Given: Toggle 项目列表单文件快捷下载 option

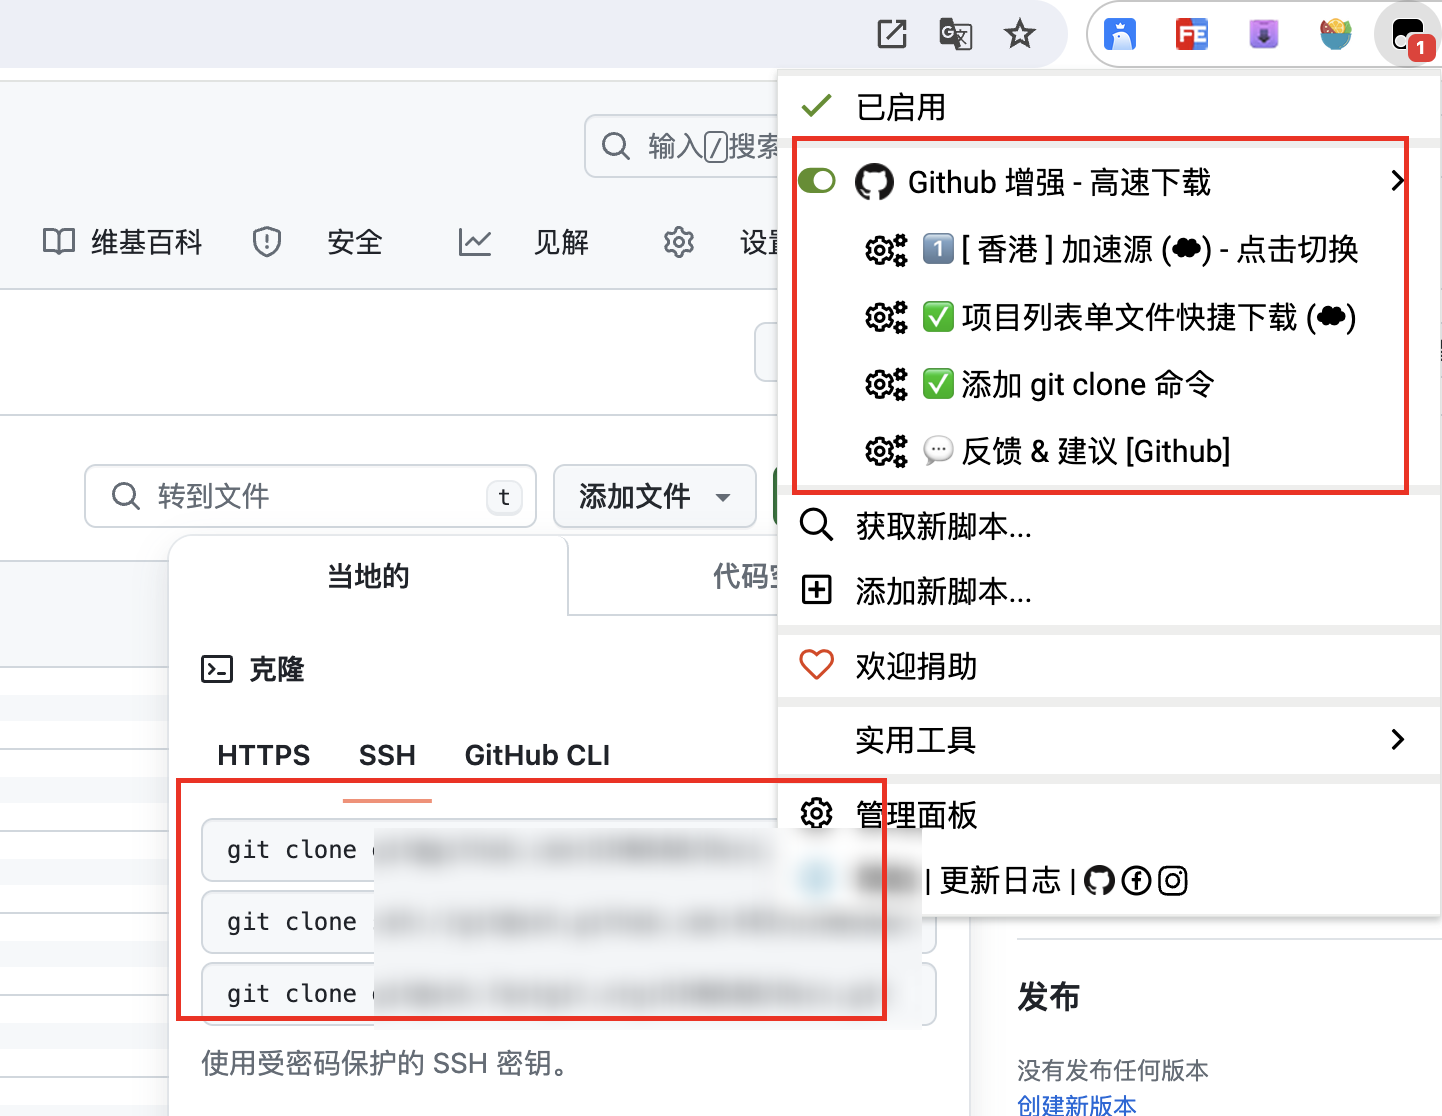Looking at the screenshot, I should point(1110,317).
